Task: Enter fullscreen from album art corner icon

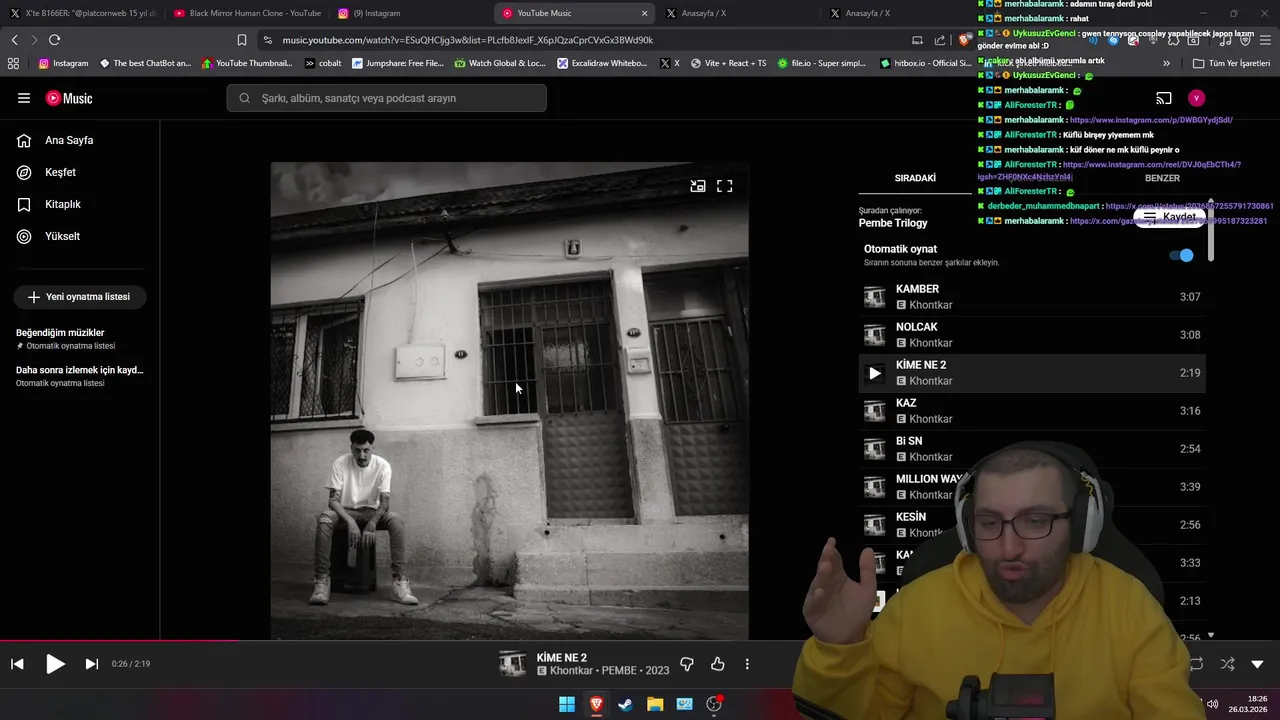Action: tap(725, 186)
